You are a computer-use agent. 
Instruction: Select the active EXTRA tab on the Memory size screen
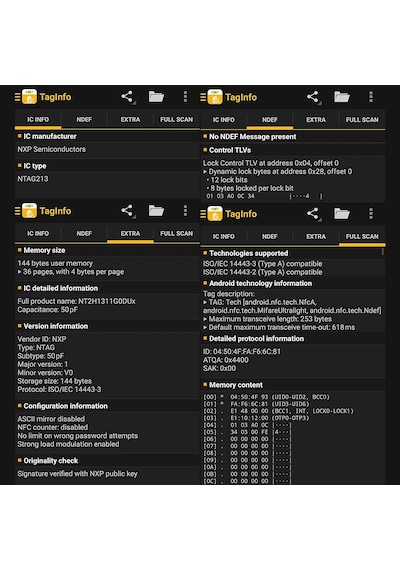click(130, 234)
